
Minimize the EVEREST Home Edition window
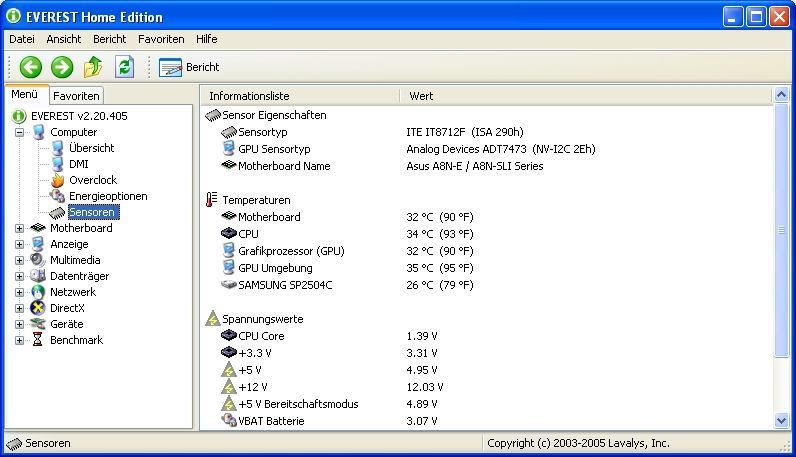pyautogui.click(x=732, y=17)
